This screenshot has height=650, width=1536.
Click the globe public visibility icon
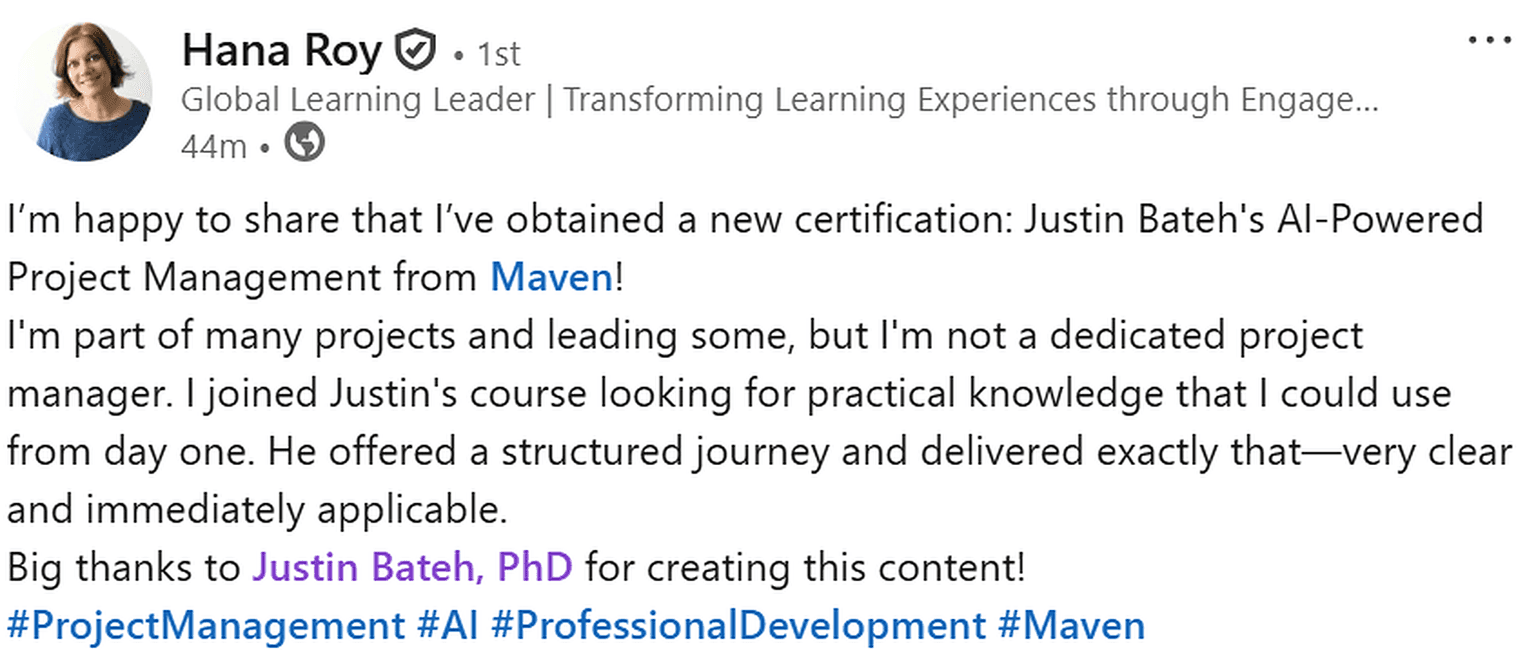coord(304,144)
